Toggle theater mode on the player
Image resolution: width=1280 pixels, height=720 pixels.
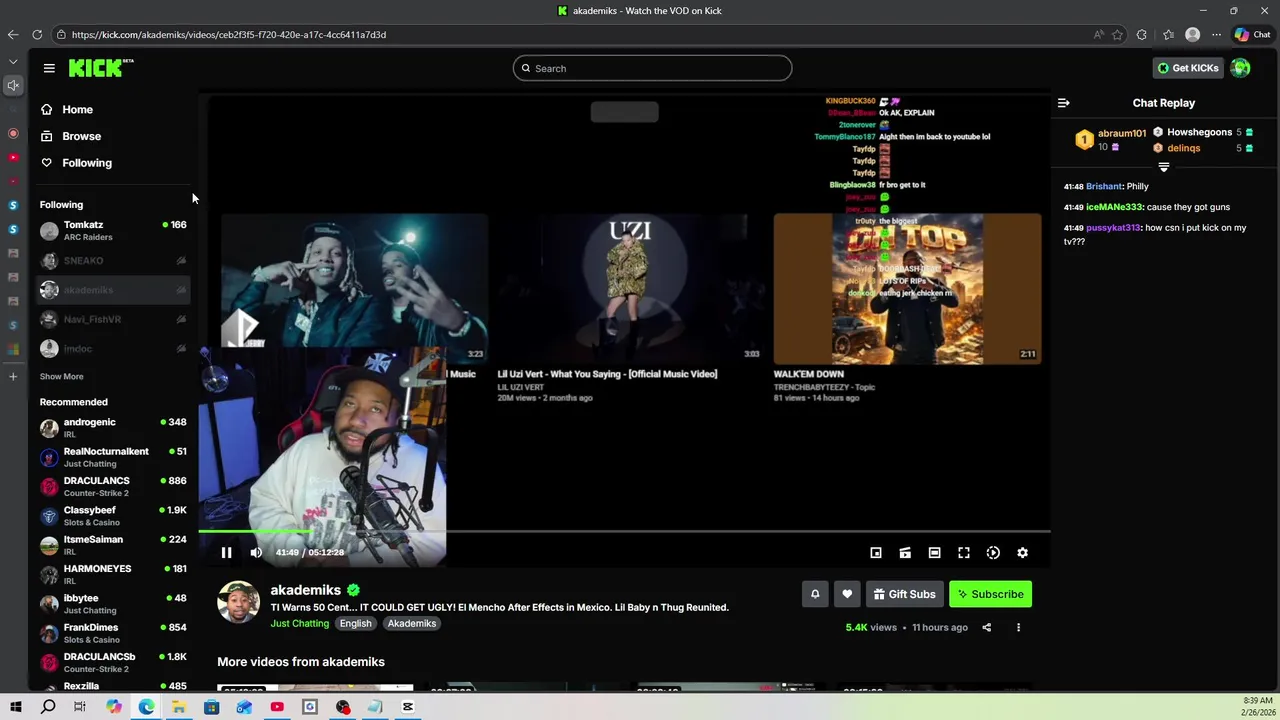click(x=934, y=552)
